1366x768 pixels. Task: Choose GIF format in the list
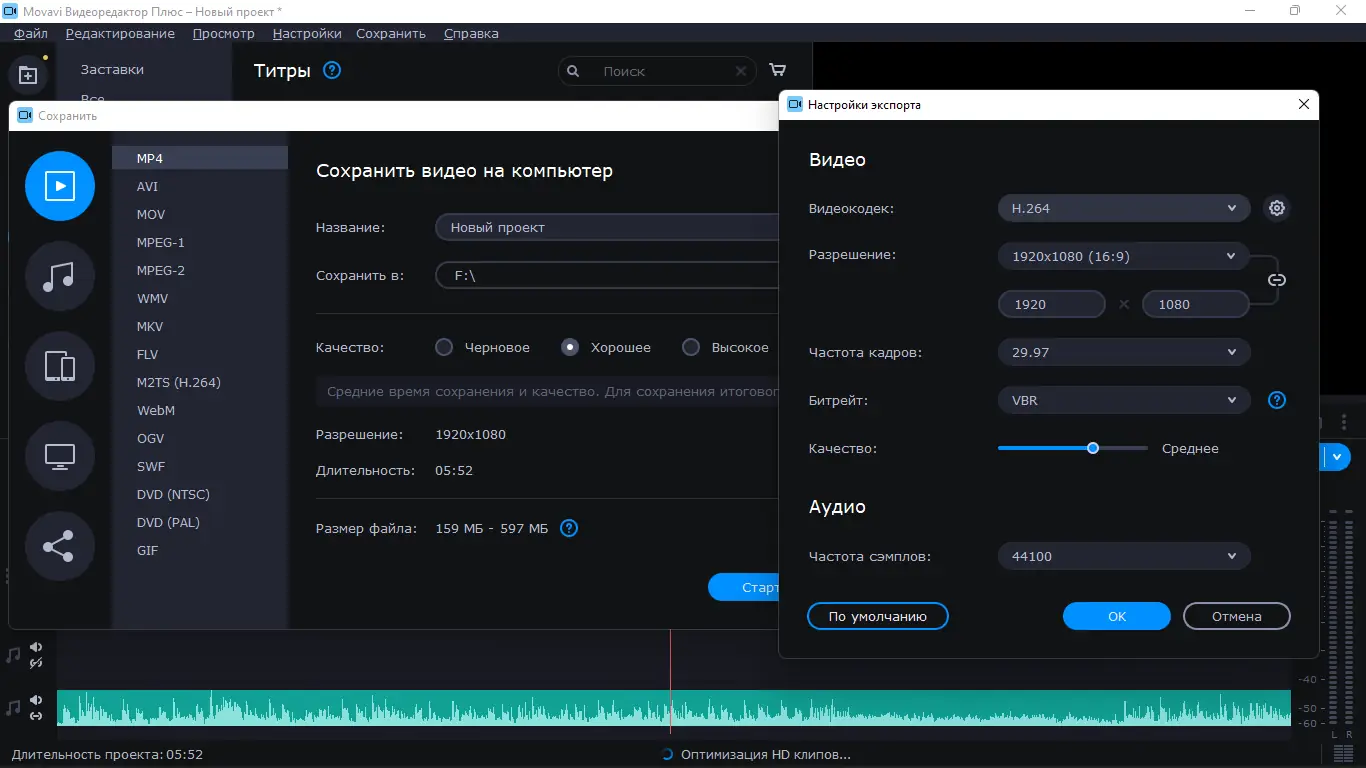click(x=200, y=550)
